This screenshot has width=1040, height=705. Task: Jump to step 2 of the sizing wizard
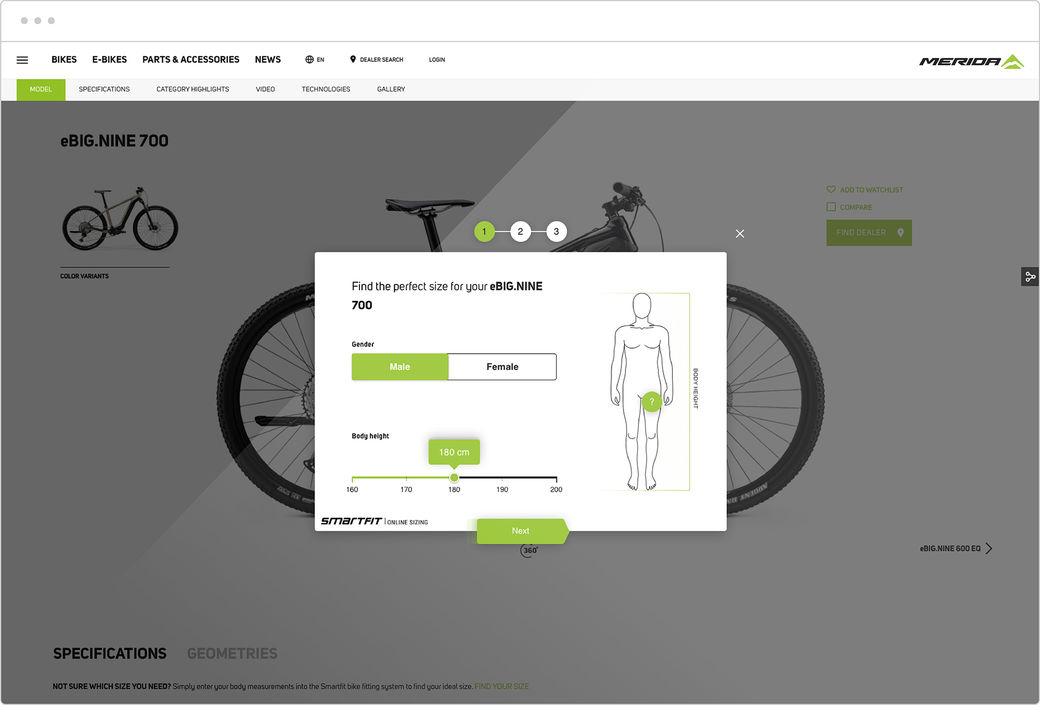tap(520, 231)
